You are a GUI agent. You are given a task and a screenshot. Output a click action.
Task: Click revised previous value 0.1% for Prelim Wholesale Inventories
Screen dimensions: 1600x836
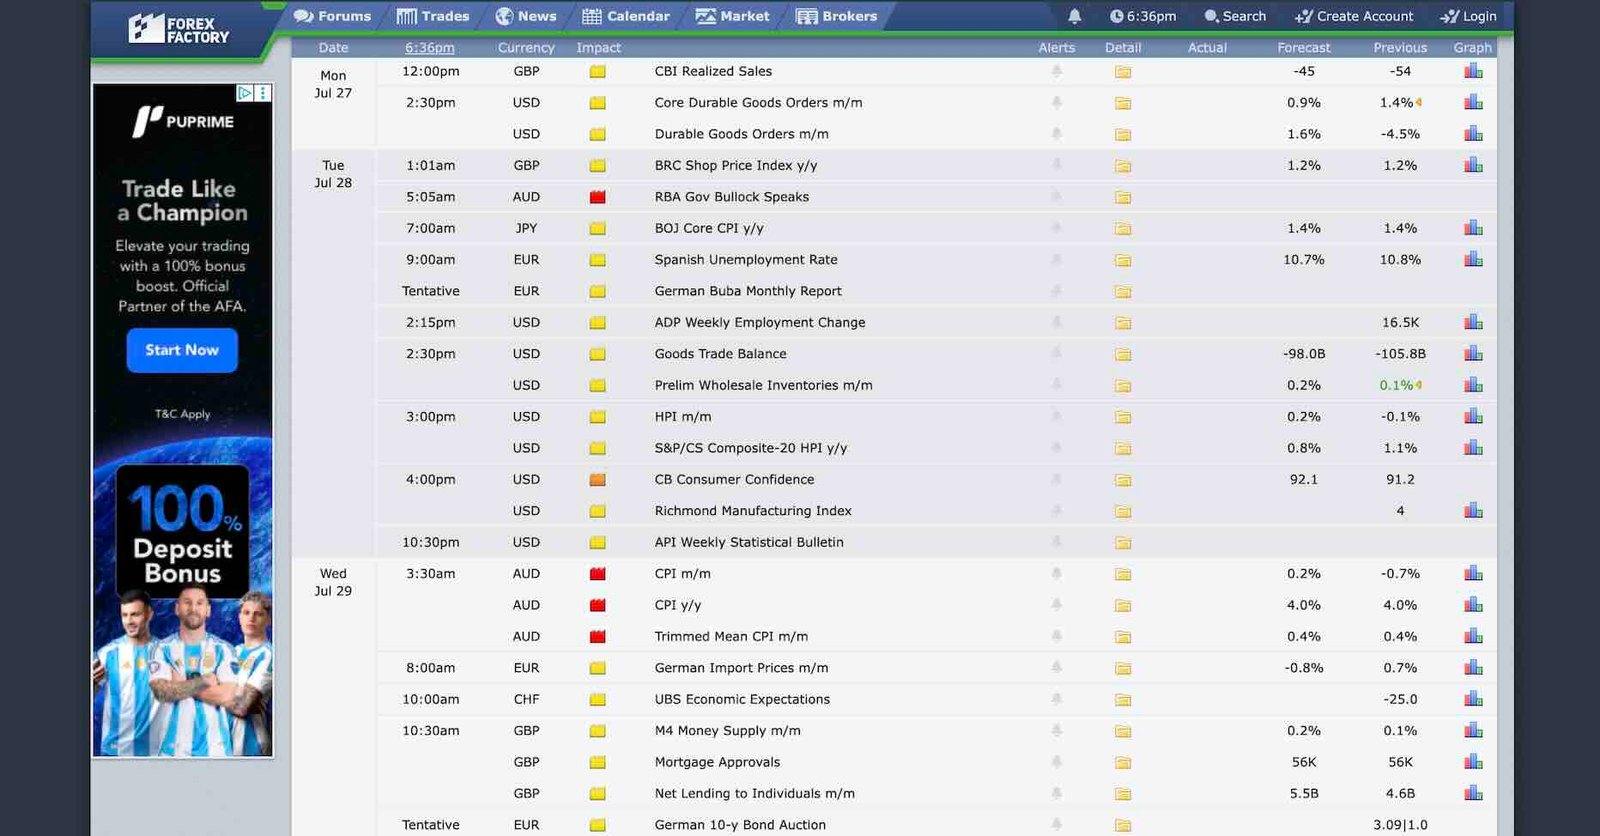point(1396,385)
